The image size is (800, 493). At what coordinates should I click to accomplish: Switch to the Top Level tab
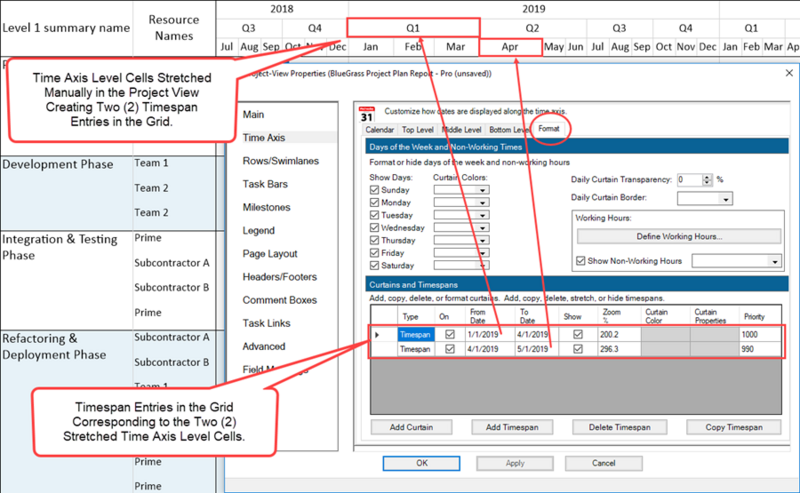(x=417, y=130)
